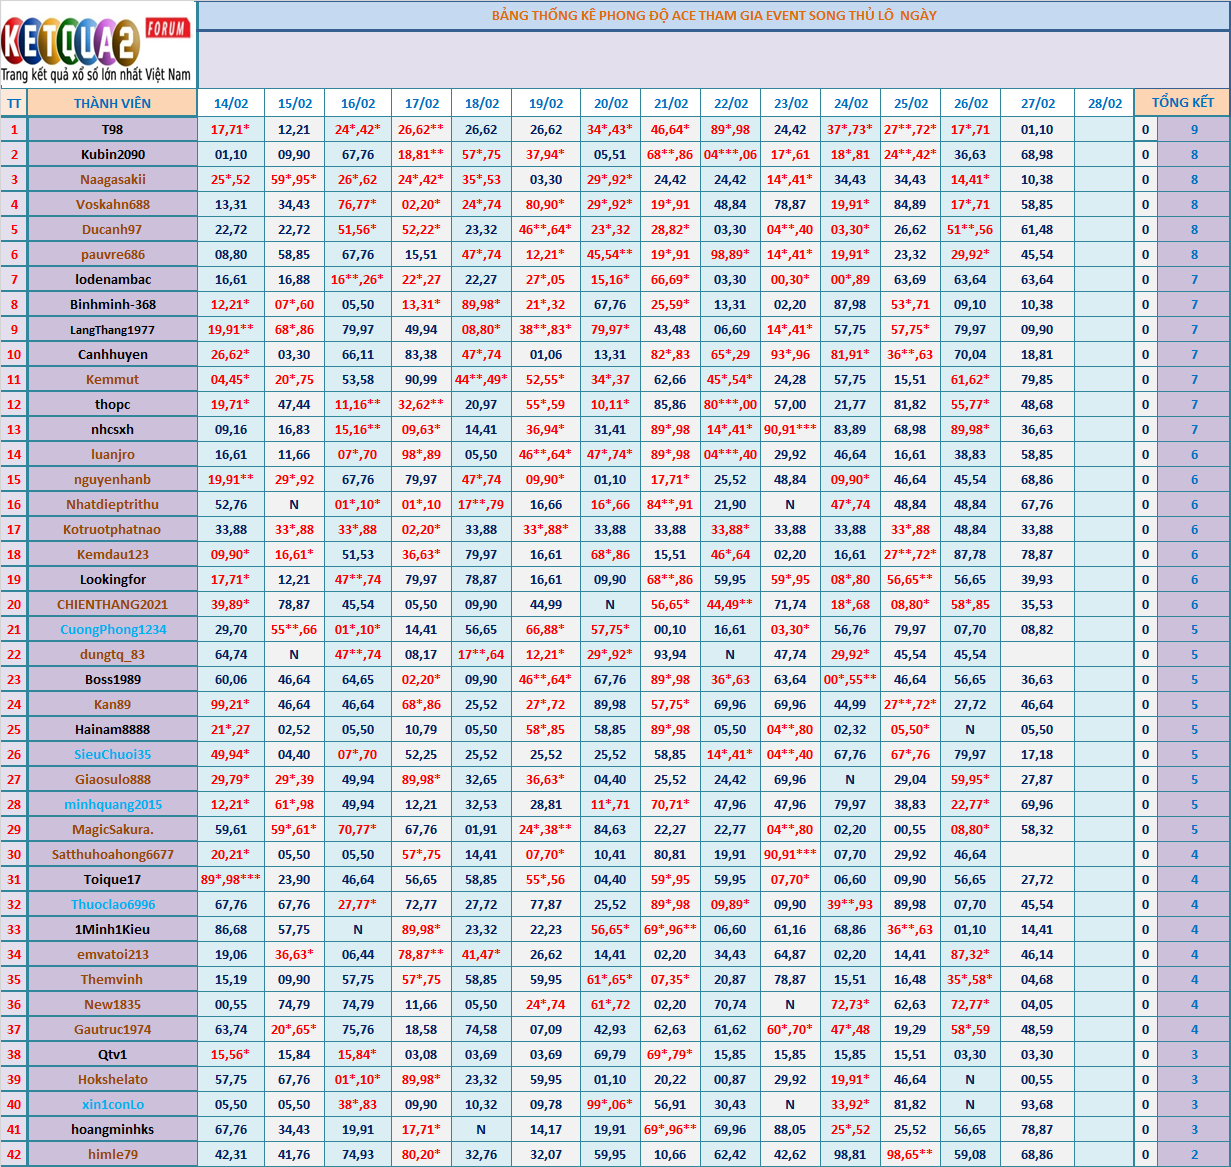
Task: Click T98's total score of 9
Action: point(1194,129)
